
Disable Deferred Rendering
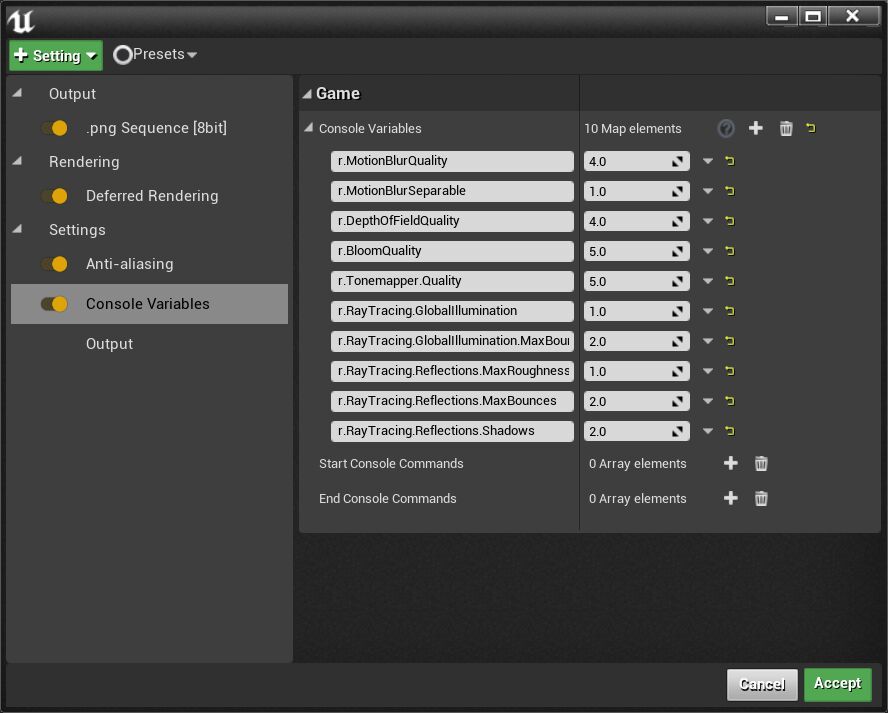pos(57,196)
